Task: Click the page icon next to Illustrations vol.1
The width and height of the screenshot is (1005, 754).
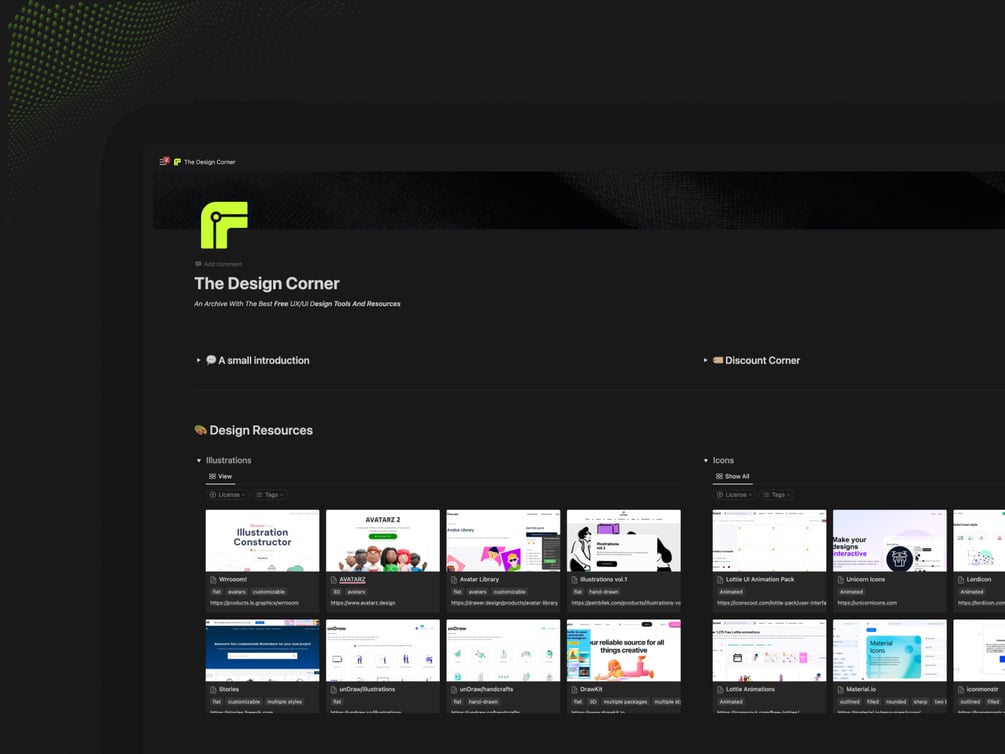Action: [x=575, y=580]
